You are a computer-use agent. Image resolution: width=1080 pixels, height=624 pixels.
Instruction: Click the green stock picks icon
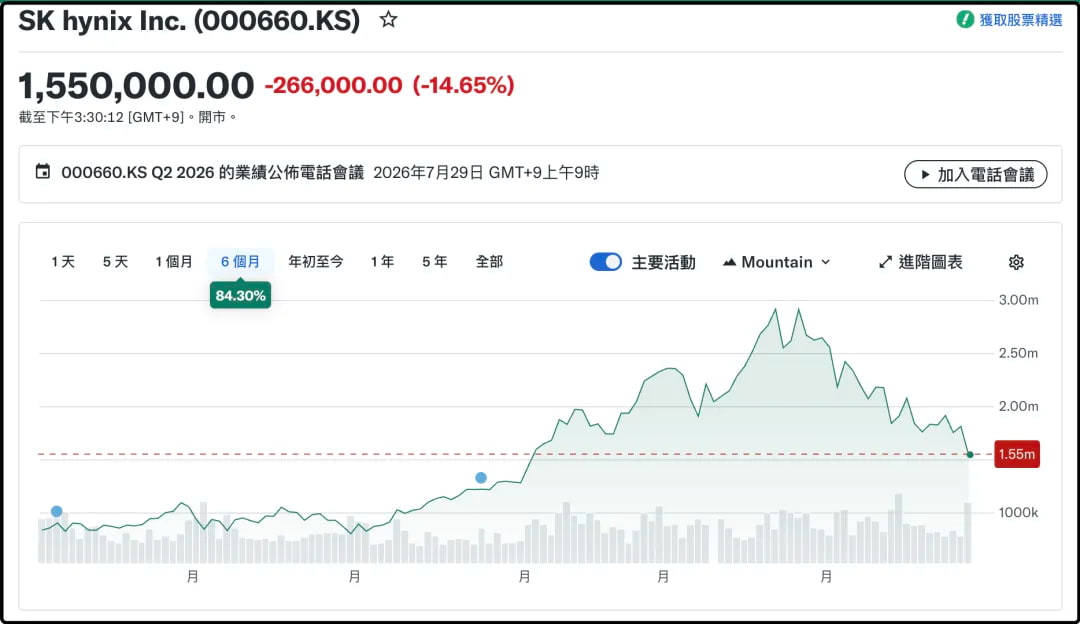(x=965, y=19)
